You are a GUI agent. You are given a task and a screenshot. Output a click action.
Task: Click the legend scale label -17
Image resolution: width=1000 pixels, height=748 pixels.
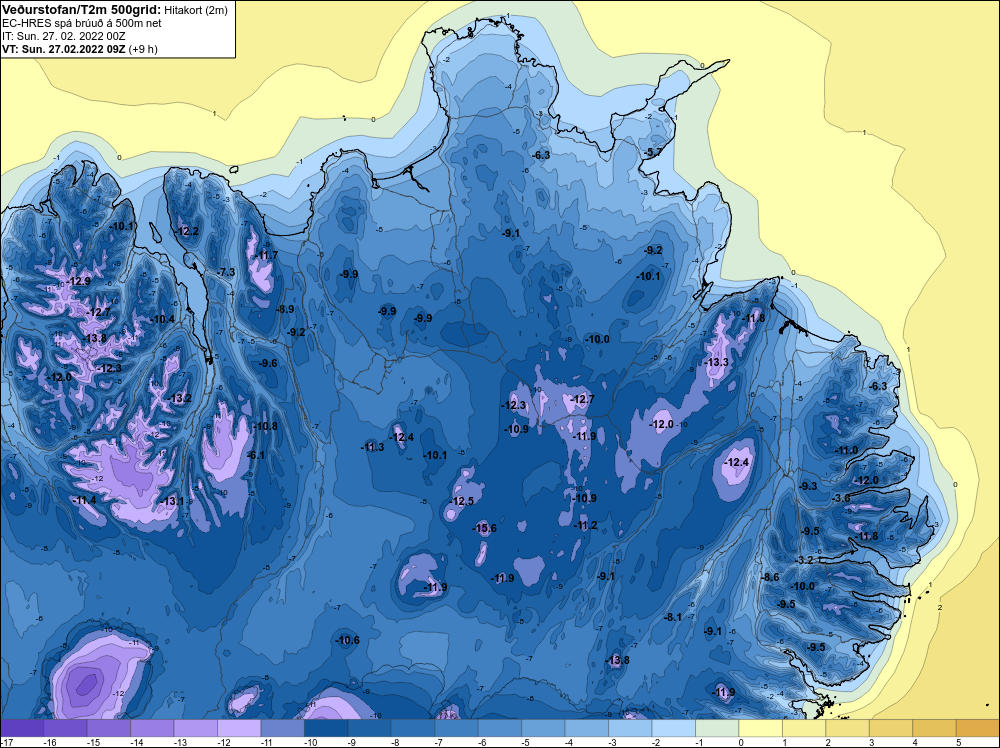coord(6,742)
